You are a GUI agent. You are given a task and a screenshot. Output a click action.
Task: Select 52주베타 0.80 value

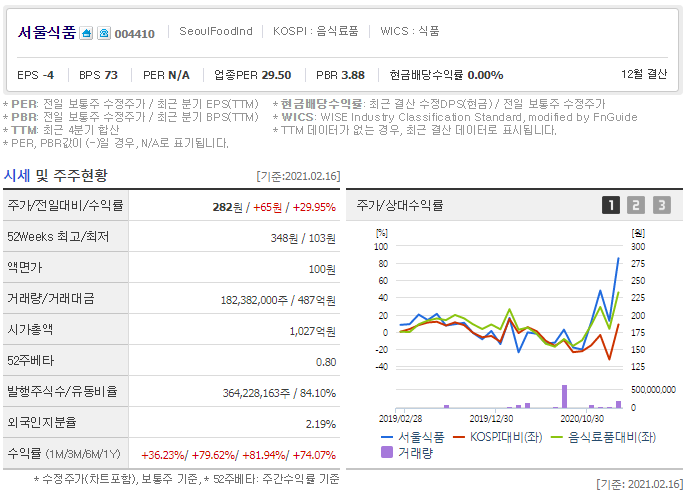[326, 362]
